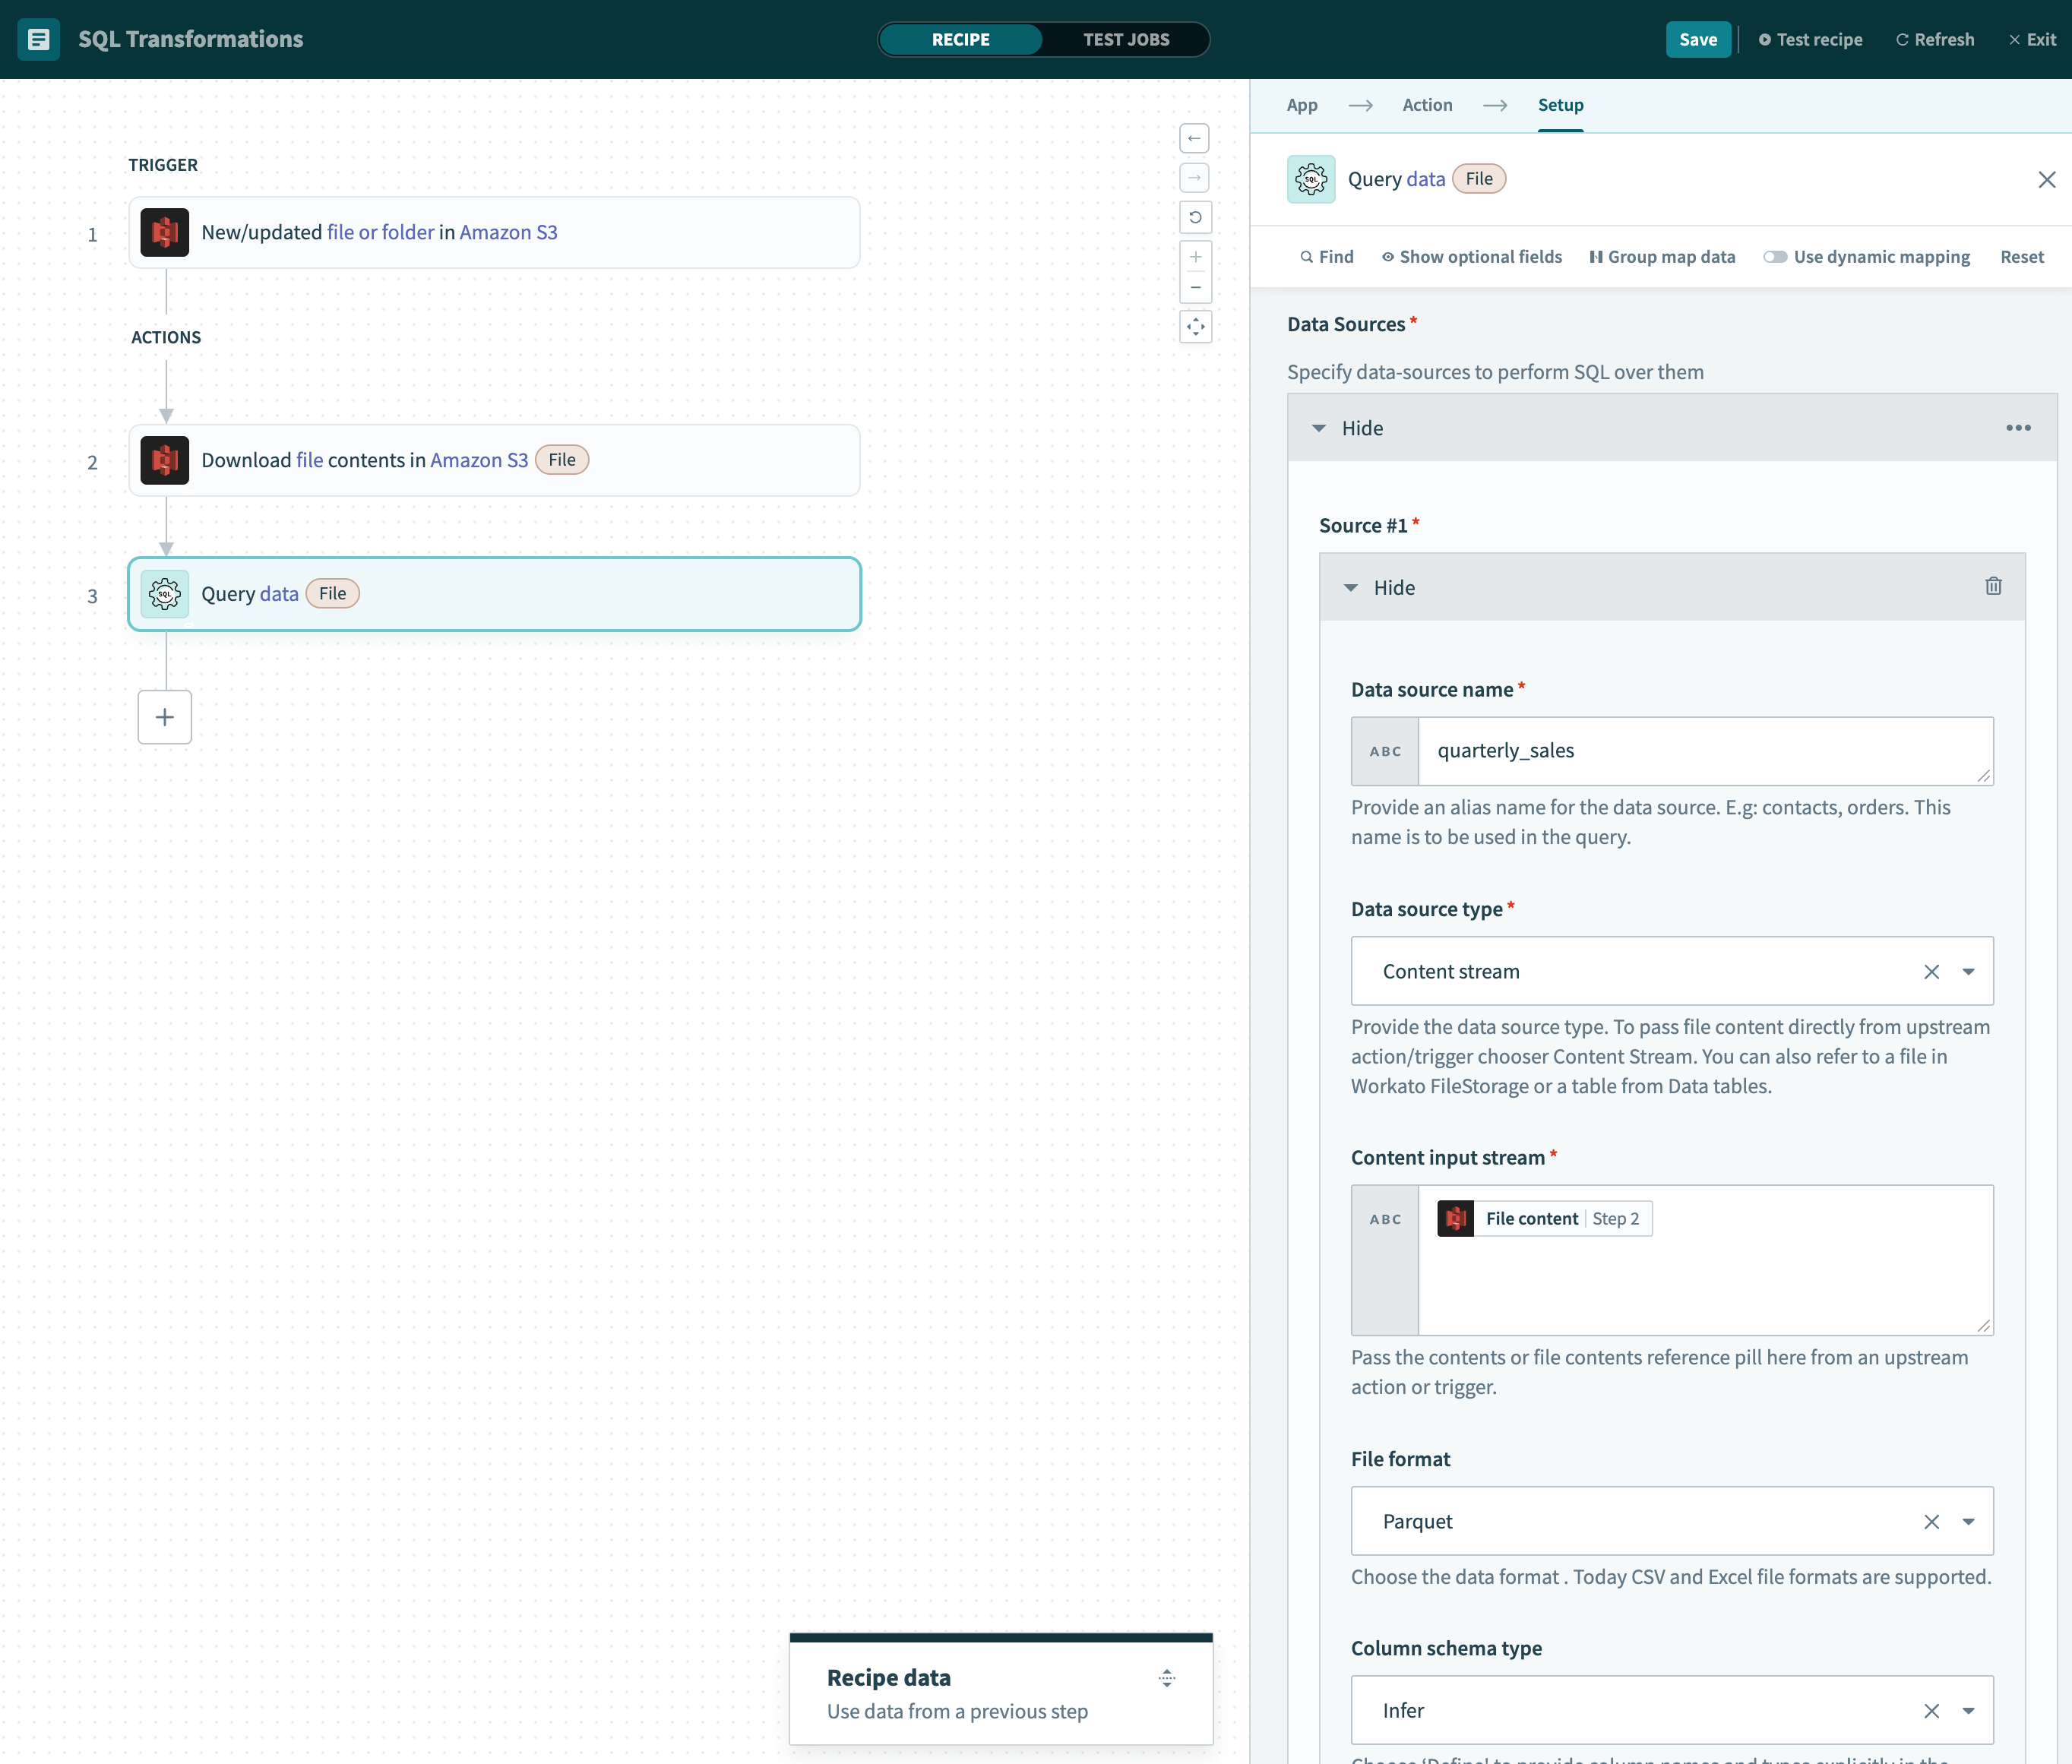Switch to TEST JOBS view

point(1125,40)
